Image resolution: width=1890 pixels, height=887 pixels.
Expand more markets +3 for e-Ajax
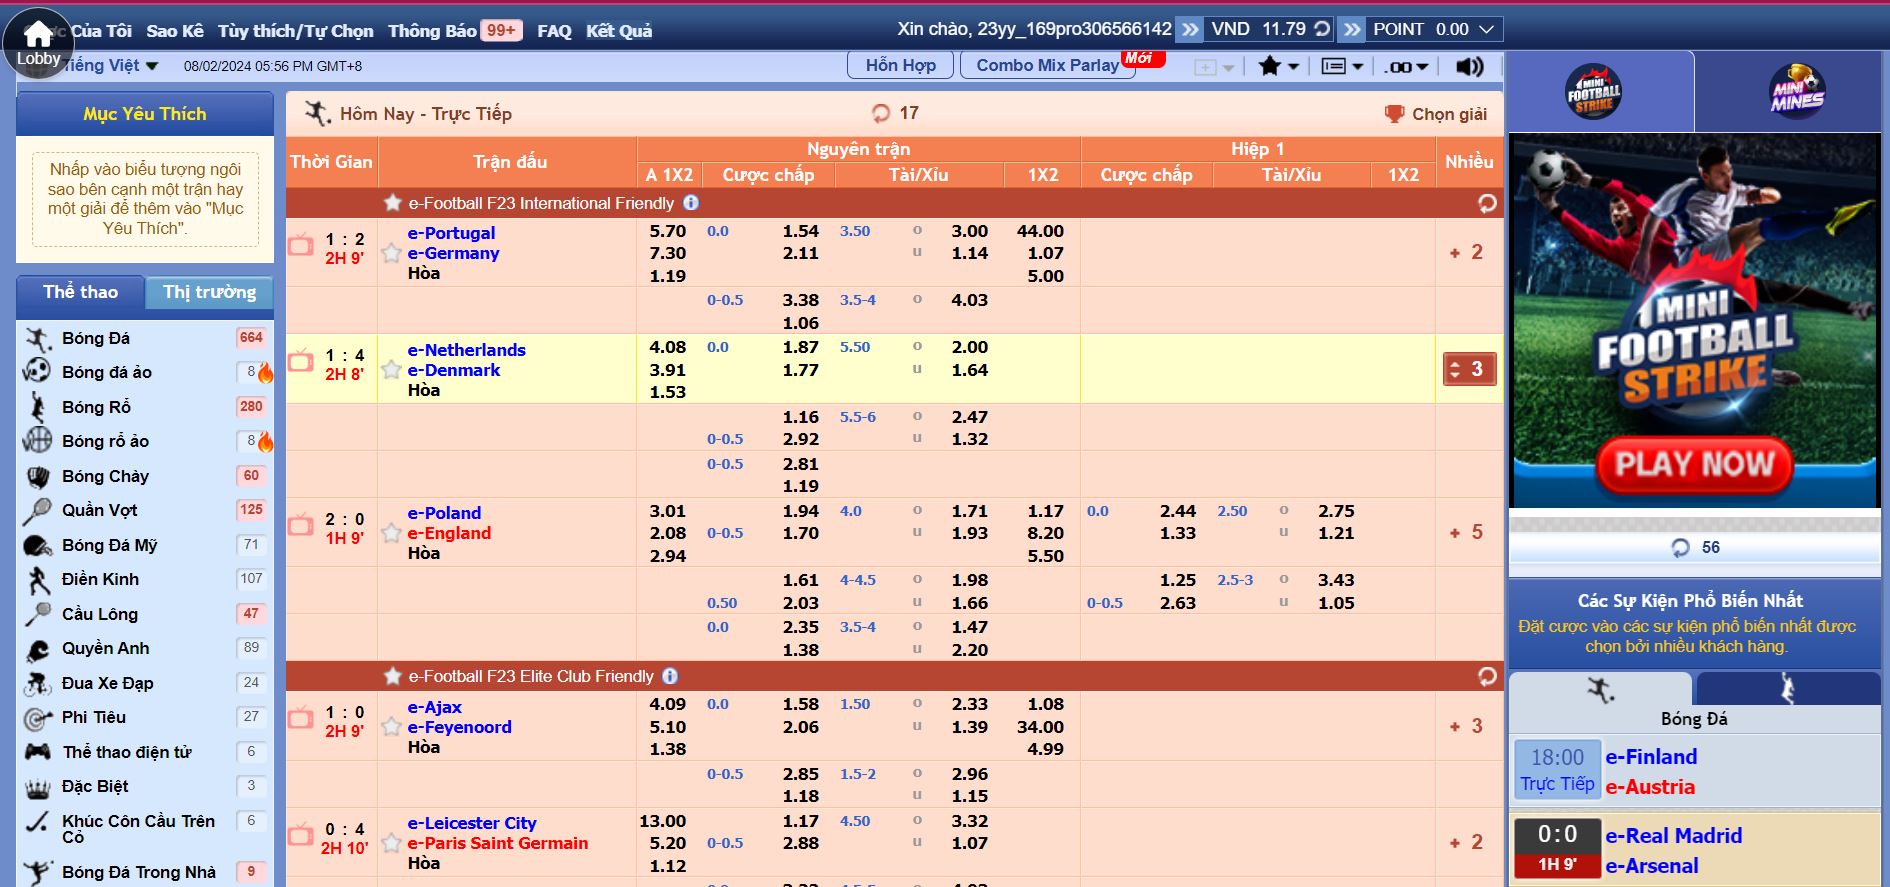pos(1468,726)
